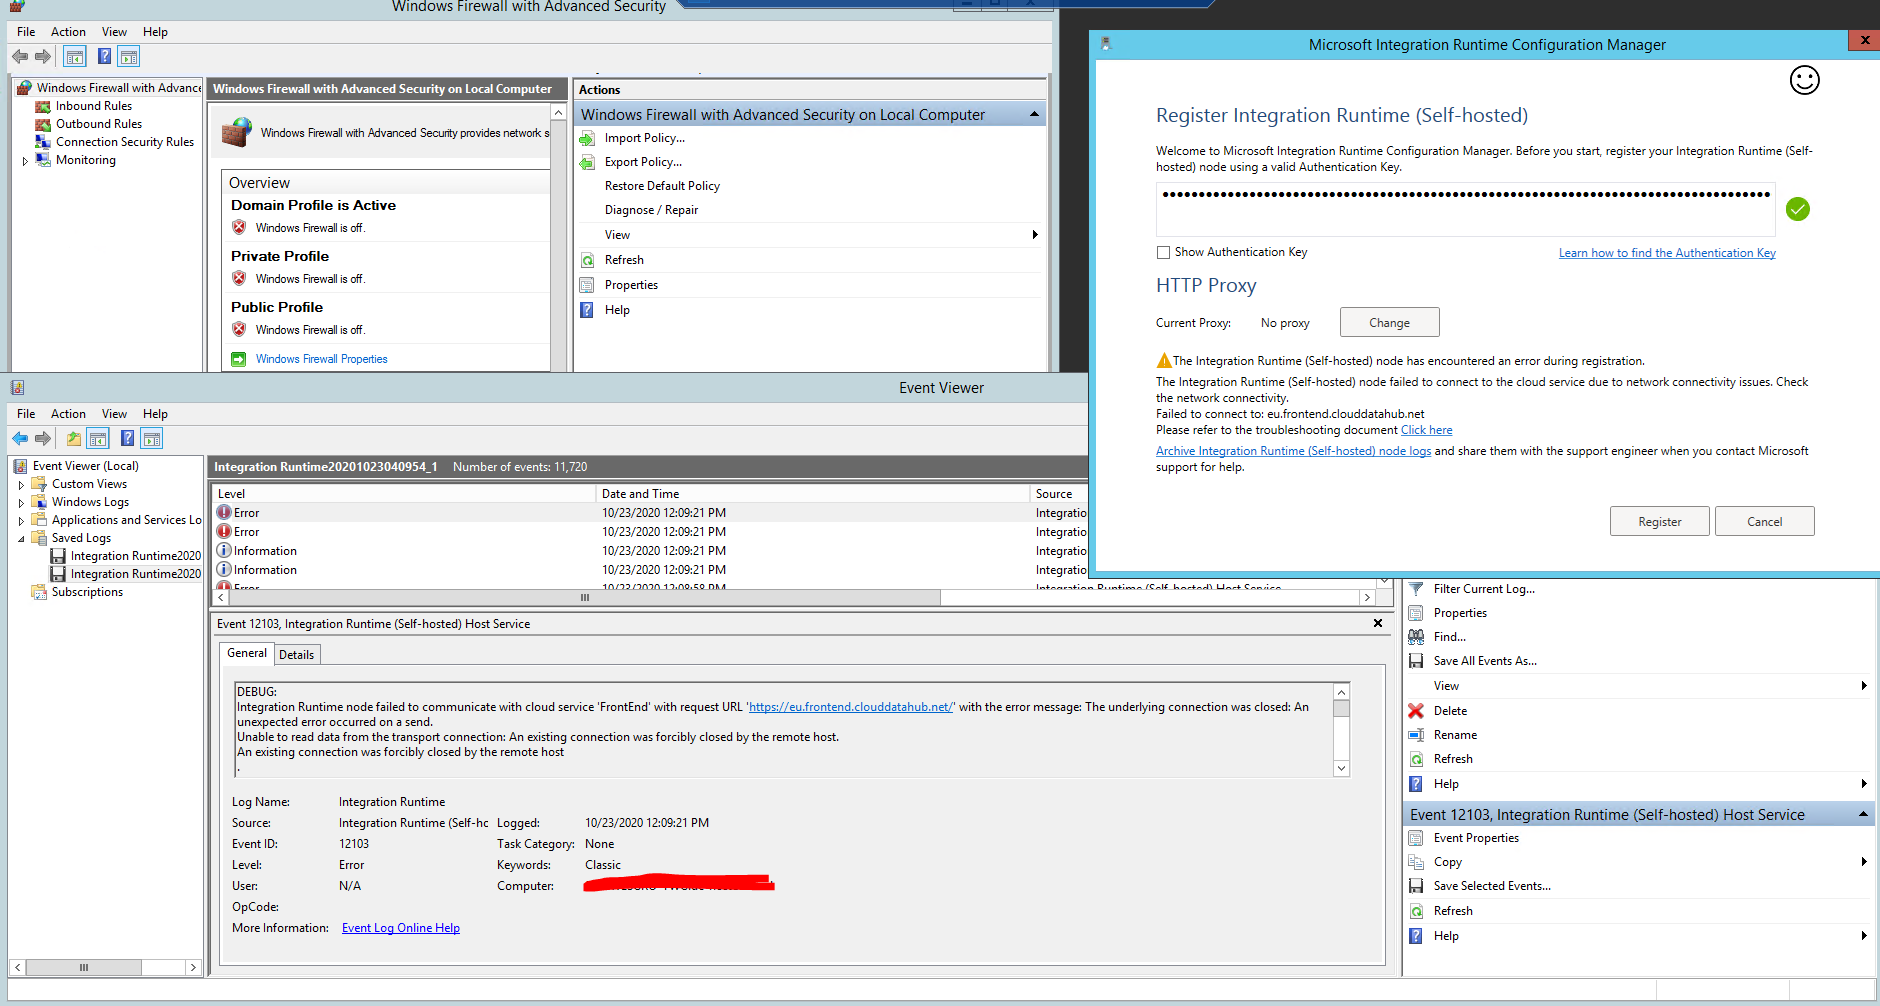Open Find using the binoculars icon

(1416, 637)
